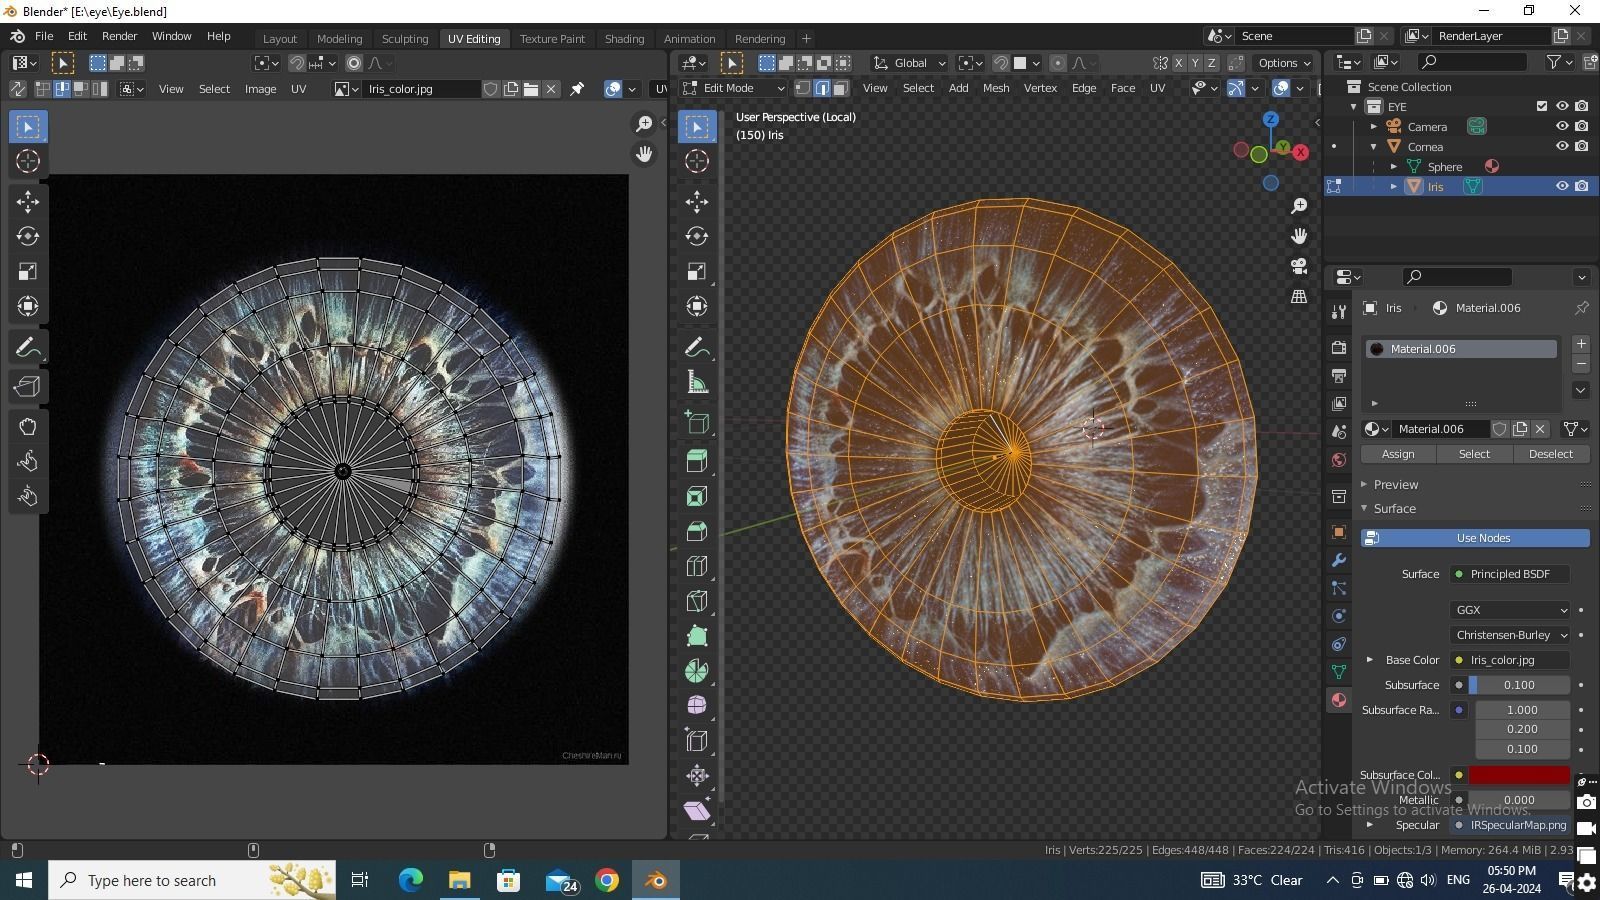This screenshot has width=1600, height=900.
Task: Add a new material slot with plus
Action: point(1581,344)
